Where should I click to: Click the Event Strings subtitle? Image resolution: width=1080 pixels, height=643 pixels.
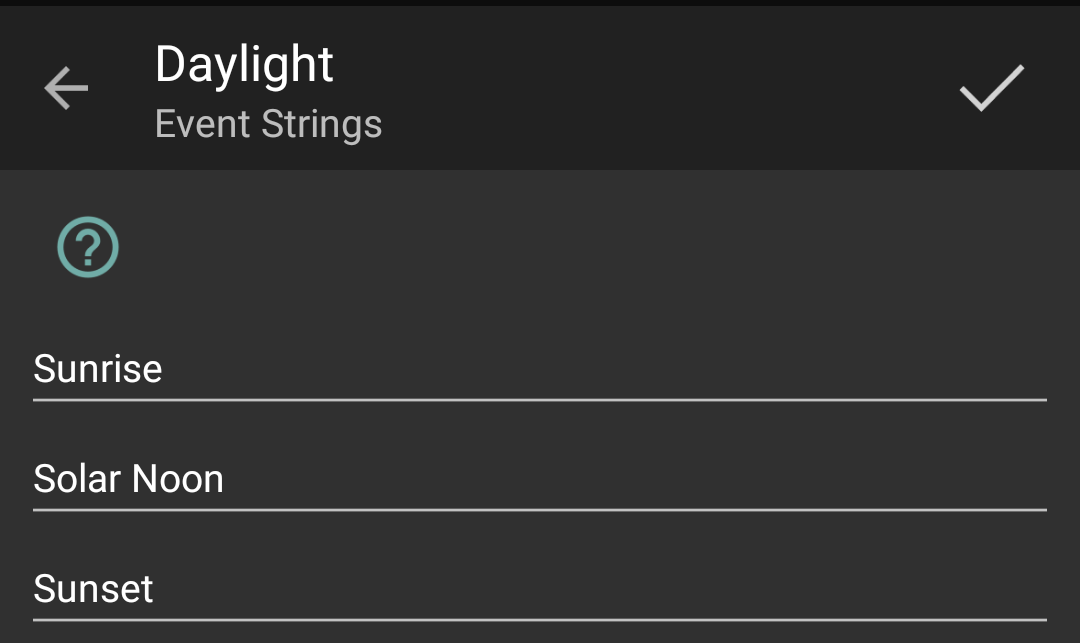[268, 125]
